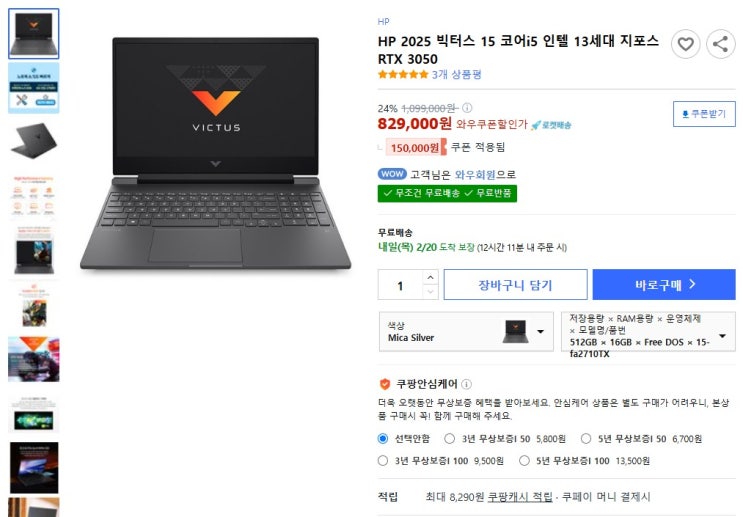
Task: Click the WOW membership badge
Action: coord(392,174)
